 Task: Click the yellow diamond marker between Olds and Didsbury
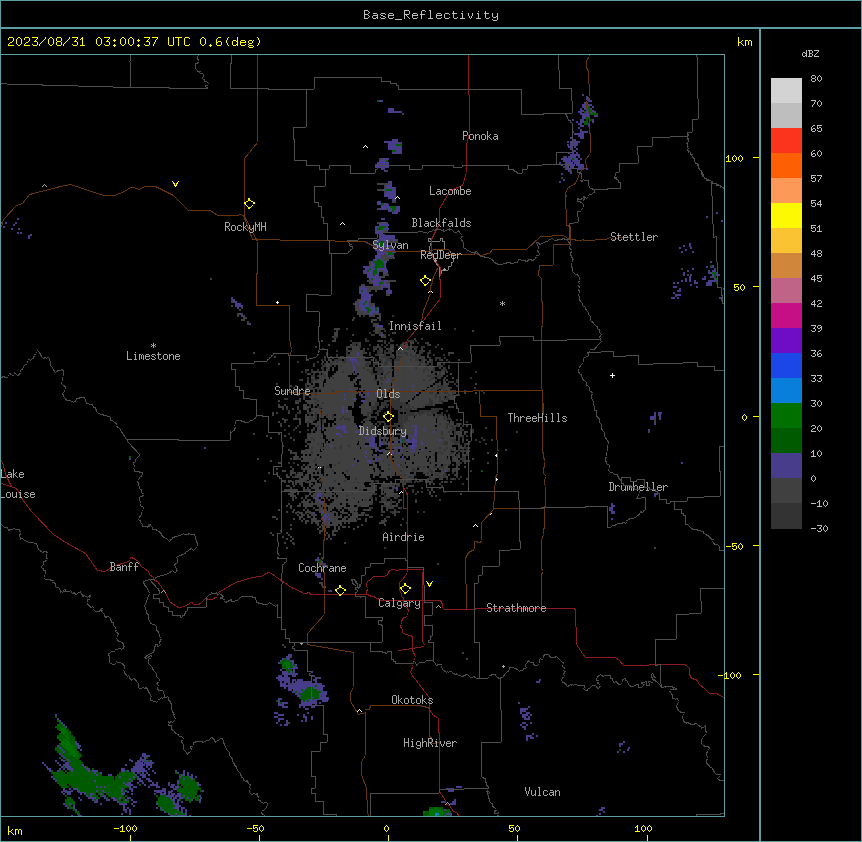(388, 417)
